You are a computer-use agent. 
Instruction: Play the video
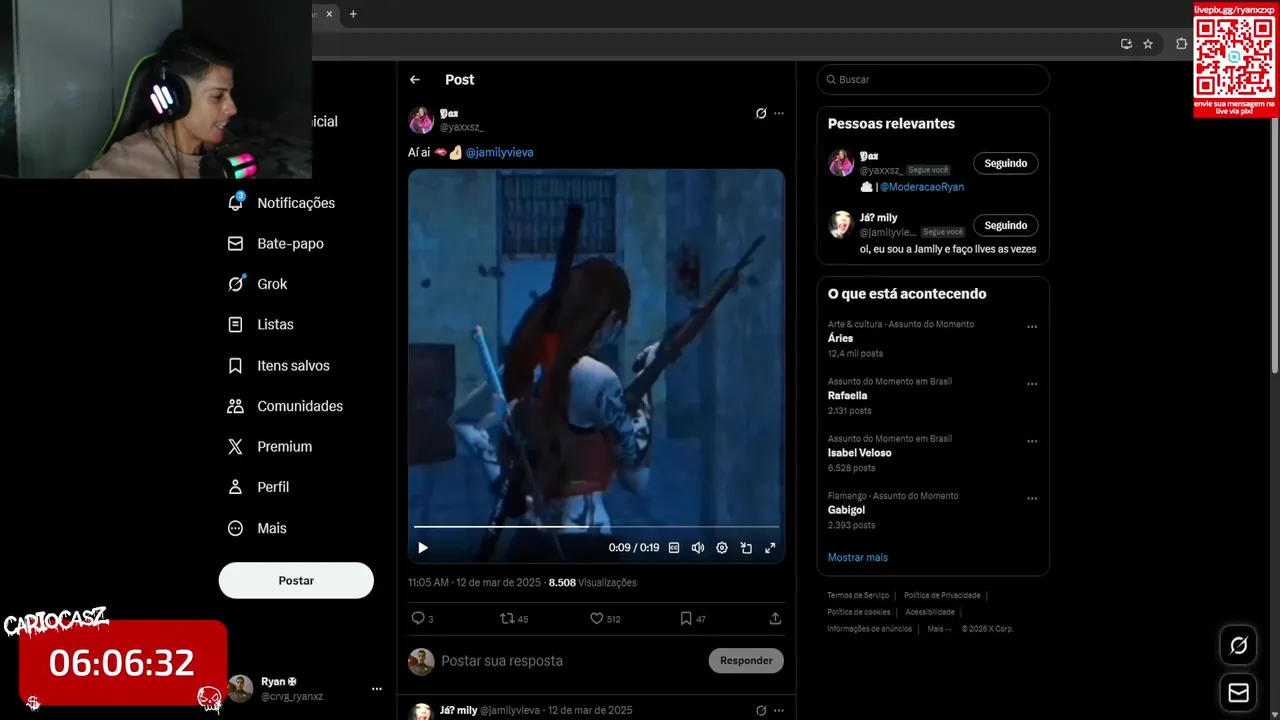[423, 548]
